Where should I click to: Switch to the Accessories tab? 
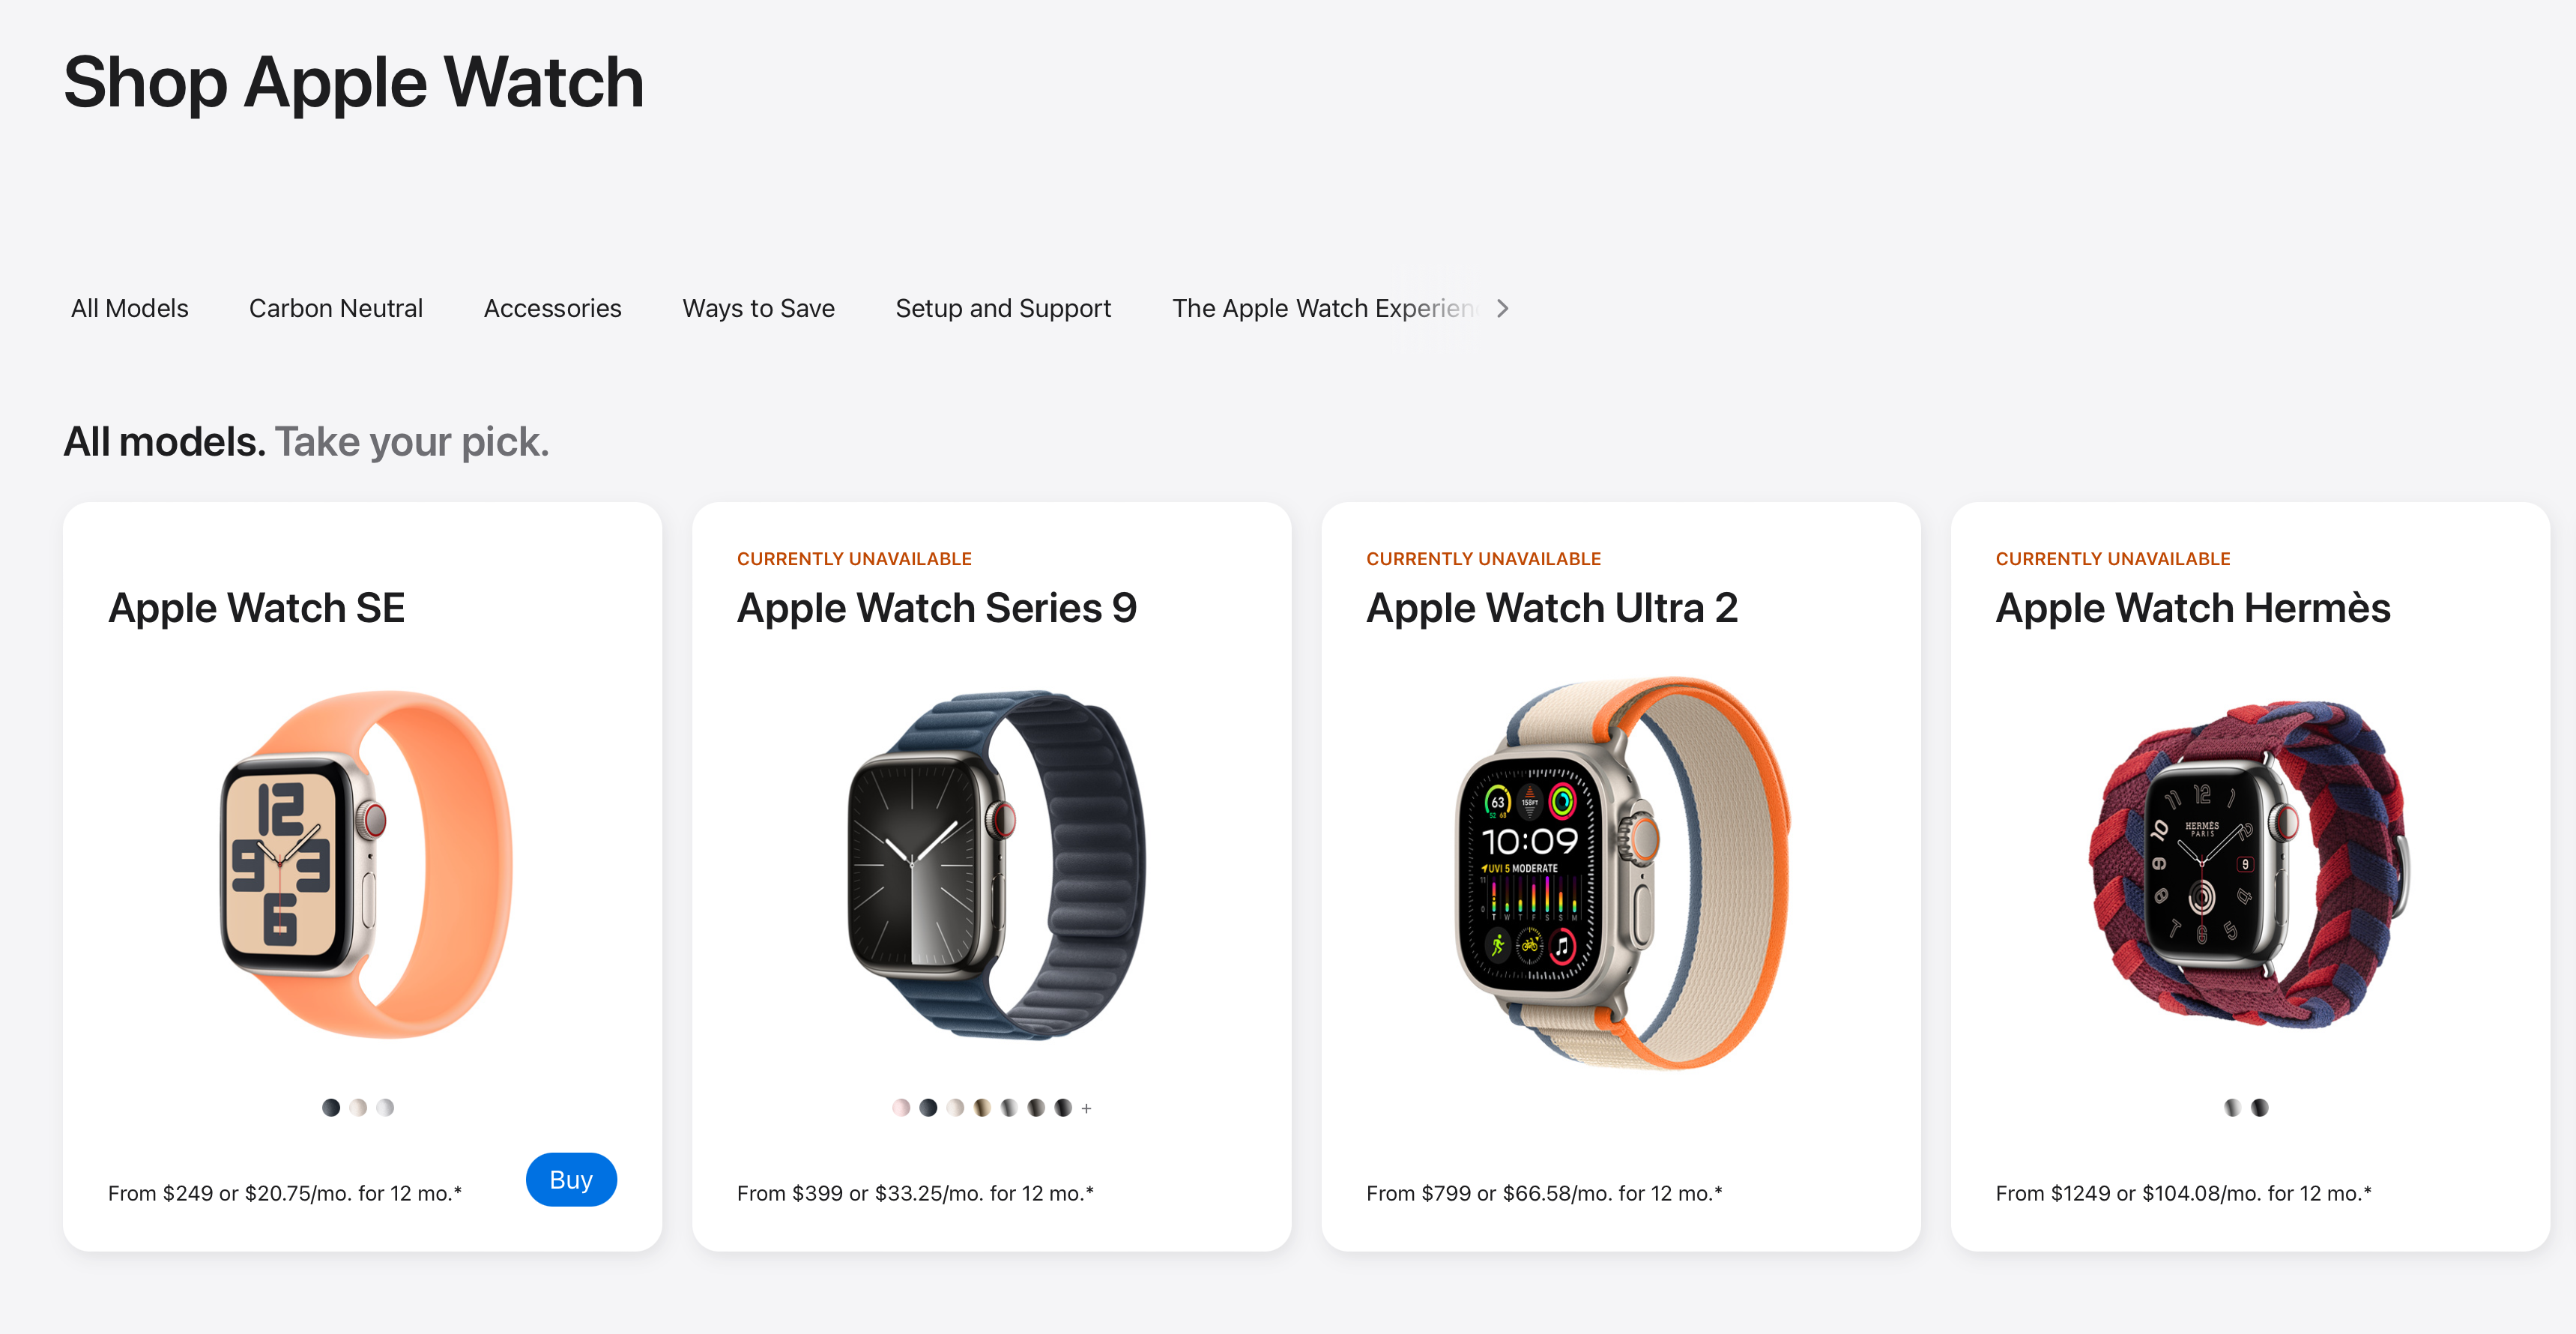coord(553,308)
